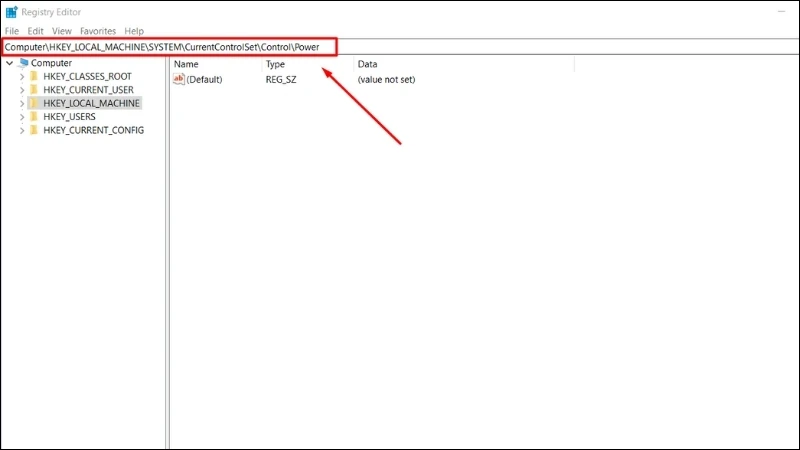Viewport: 800px width, 450px height.
Task: Open the Favorites menu
Action: pos(97,31)
